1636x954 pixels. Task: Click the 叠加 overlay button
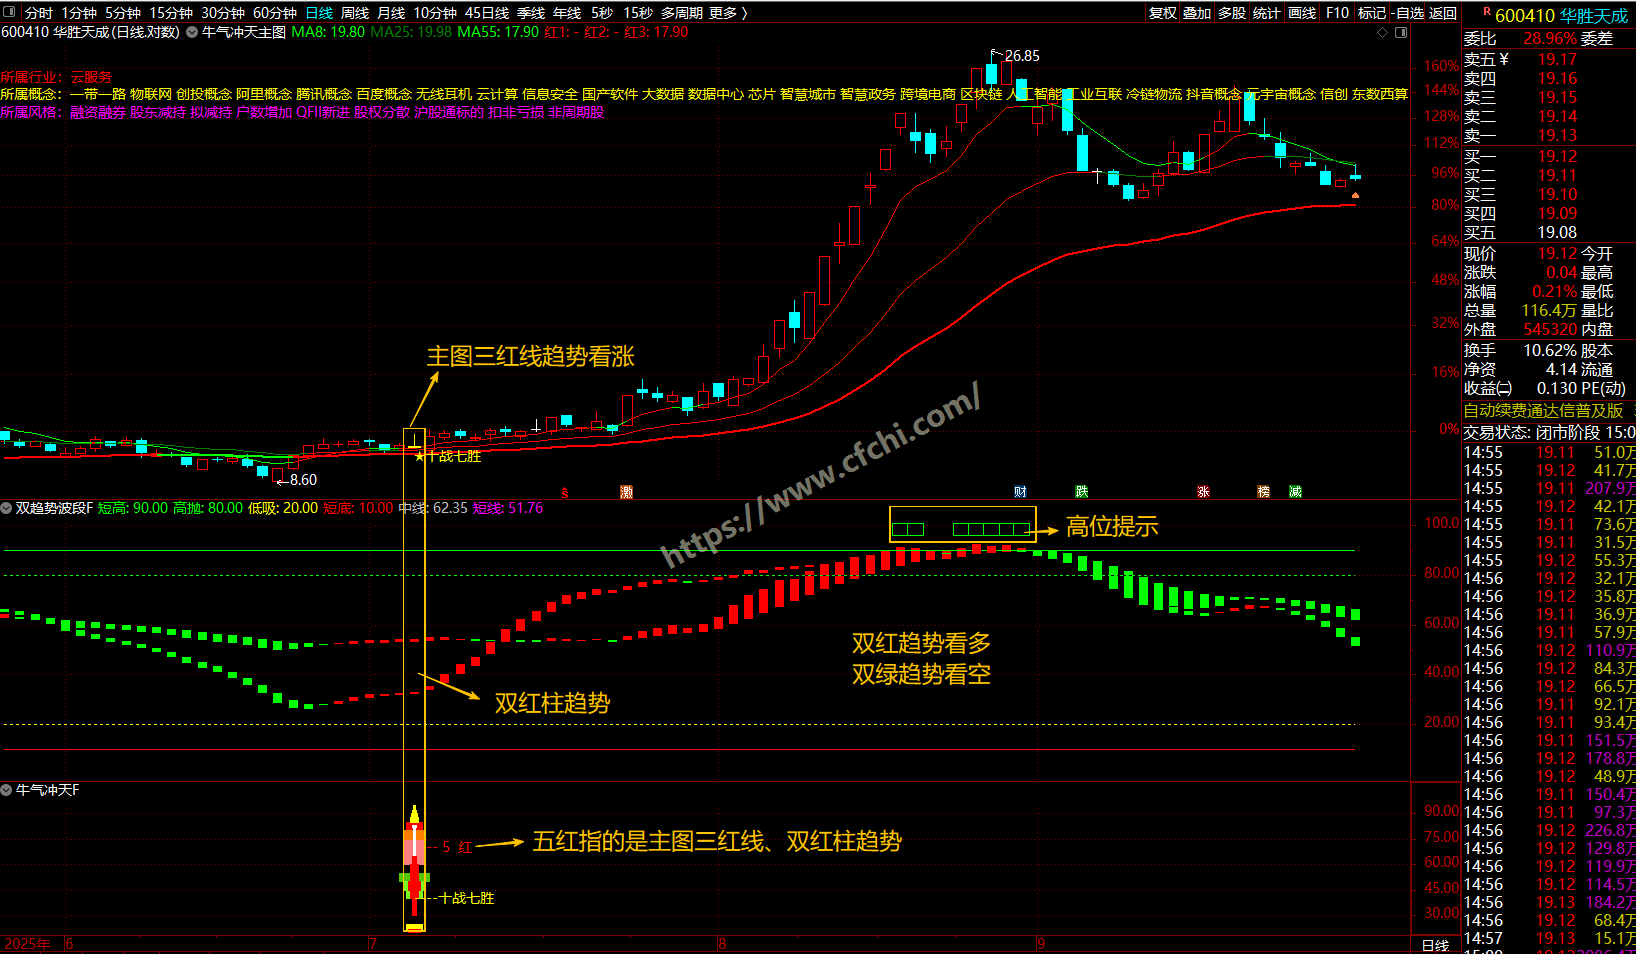[1197, 13]
